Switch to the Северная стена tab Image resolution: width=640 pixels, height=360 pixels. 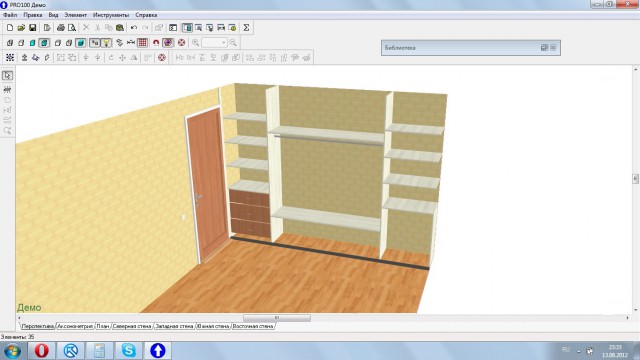(132, 326)
